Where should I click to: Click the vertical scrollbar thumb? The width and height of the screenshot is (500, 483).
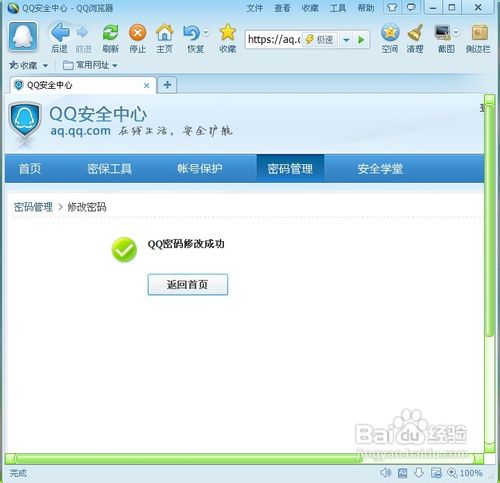click(489, 220)
